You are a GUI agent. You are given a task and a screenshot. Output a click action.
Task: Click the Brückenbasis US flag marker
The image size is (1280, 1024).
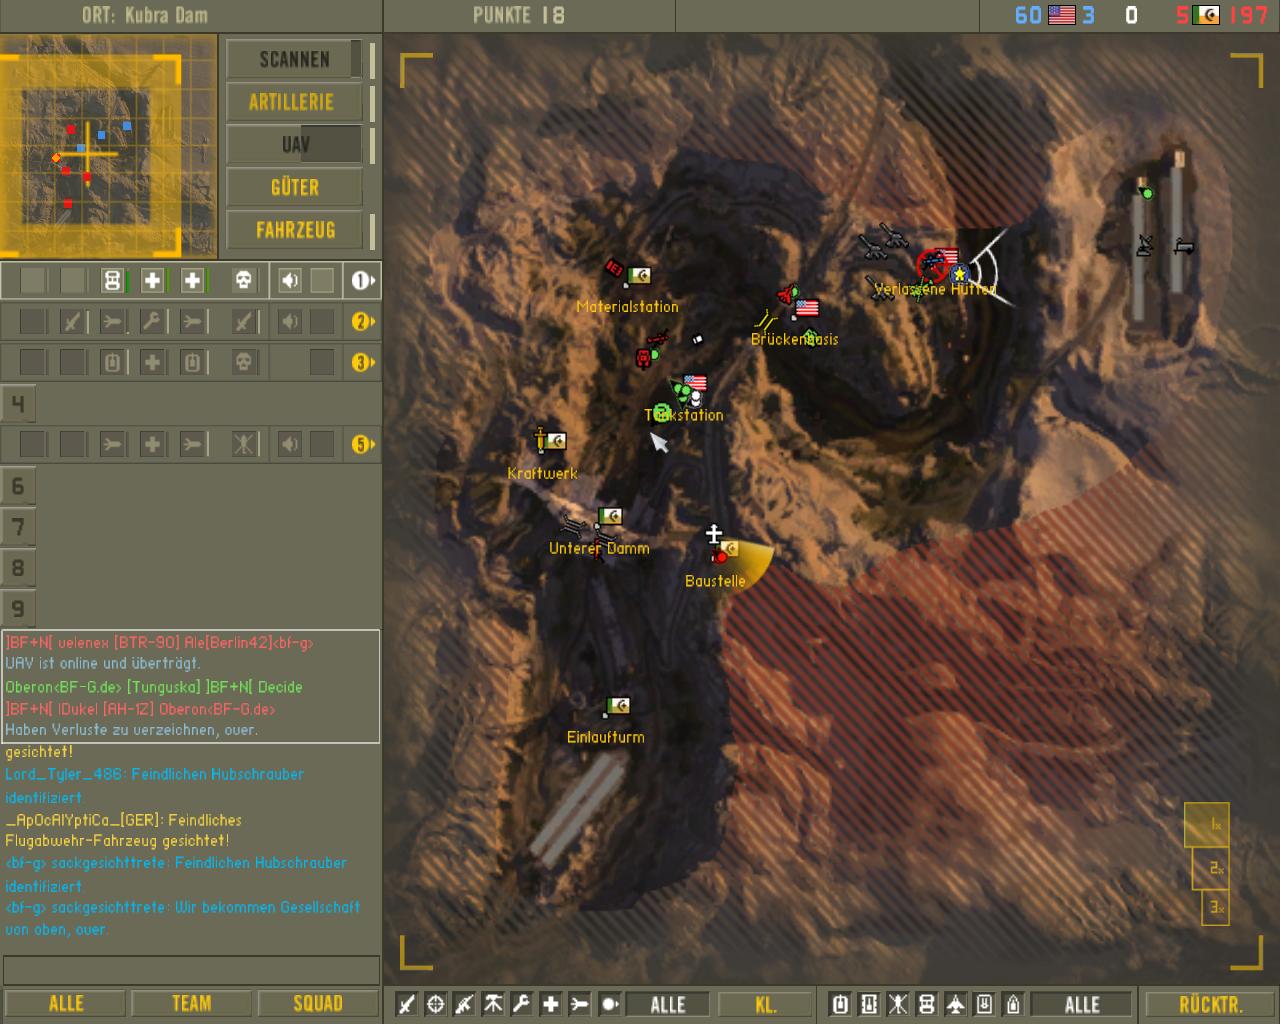(x=807, y=308)
